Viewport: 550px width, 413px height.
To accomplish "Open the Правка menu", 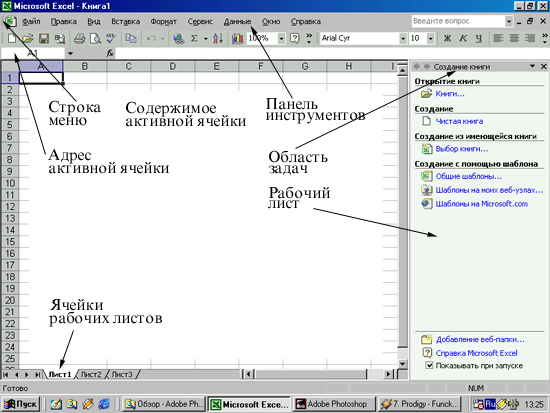I will (x=63, y=22).
